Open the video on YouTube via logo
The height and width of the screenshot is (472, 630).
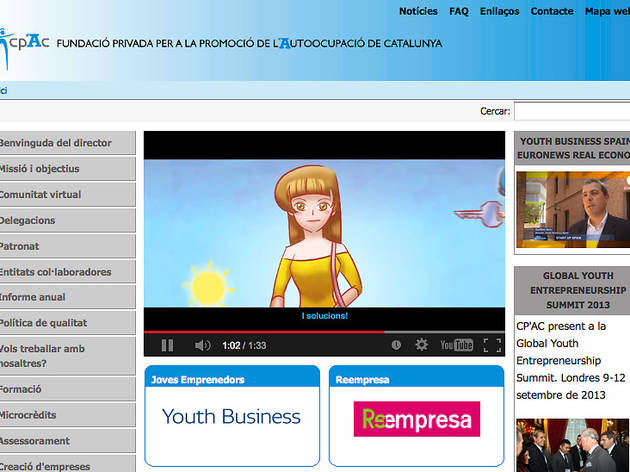[457, 345]
